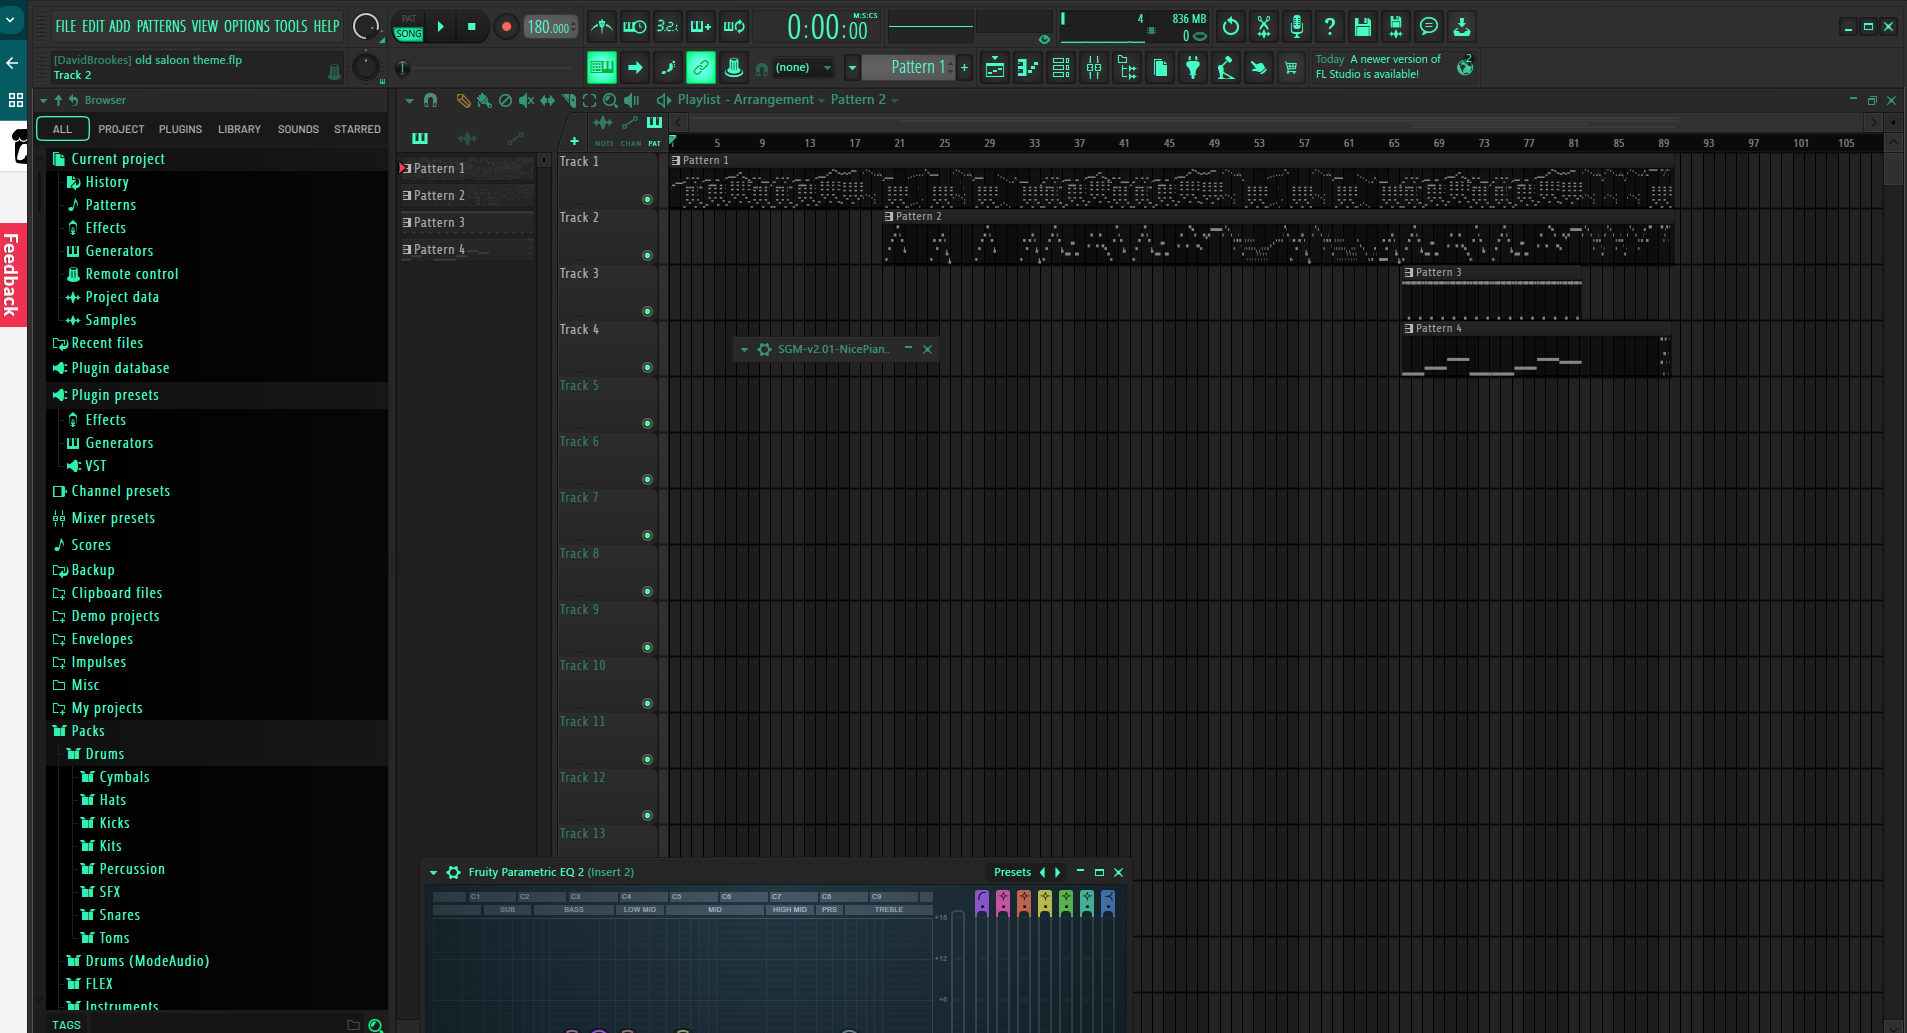Open the Channel rack window icon
Screen dimensions: 1907x1033
click(1060, 67)
